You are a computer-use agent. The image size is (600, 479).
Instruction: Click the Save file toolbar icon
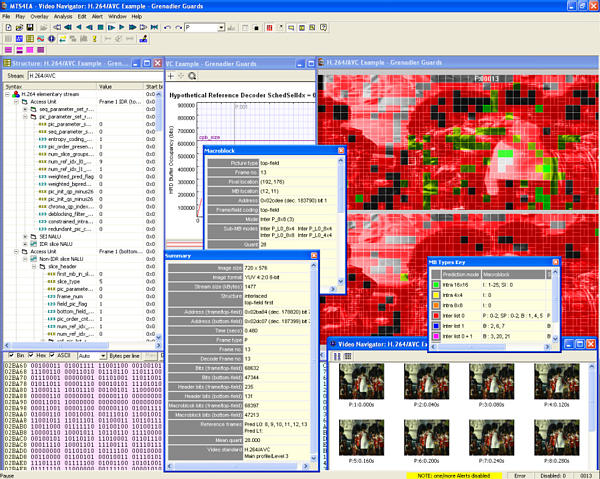click(x=30, y=29)
